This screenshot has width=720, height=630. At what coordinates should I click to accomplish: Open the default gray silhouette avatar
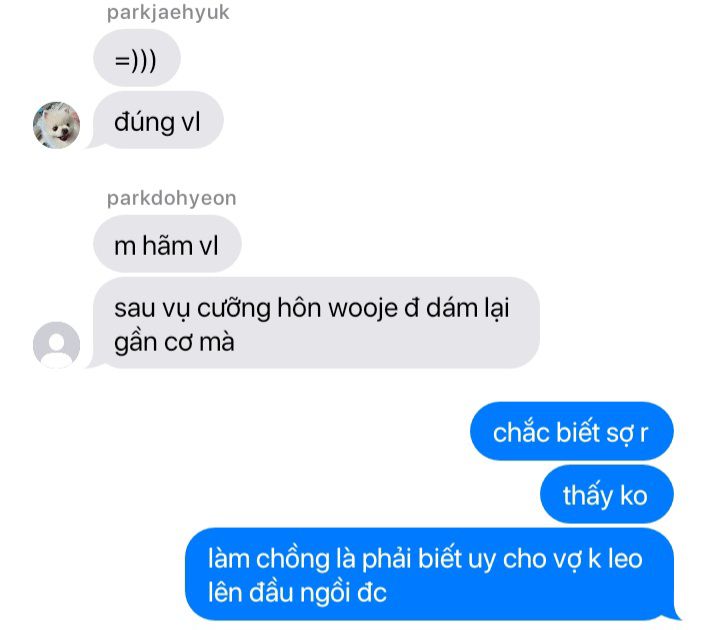(56, 345)
